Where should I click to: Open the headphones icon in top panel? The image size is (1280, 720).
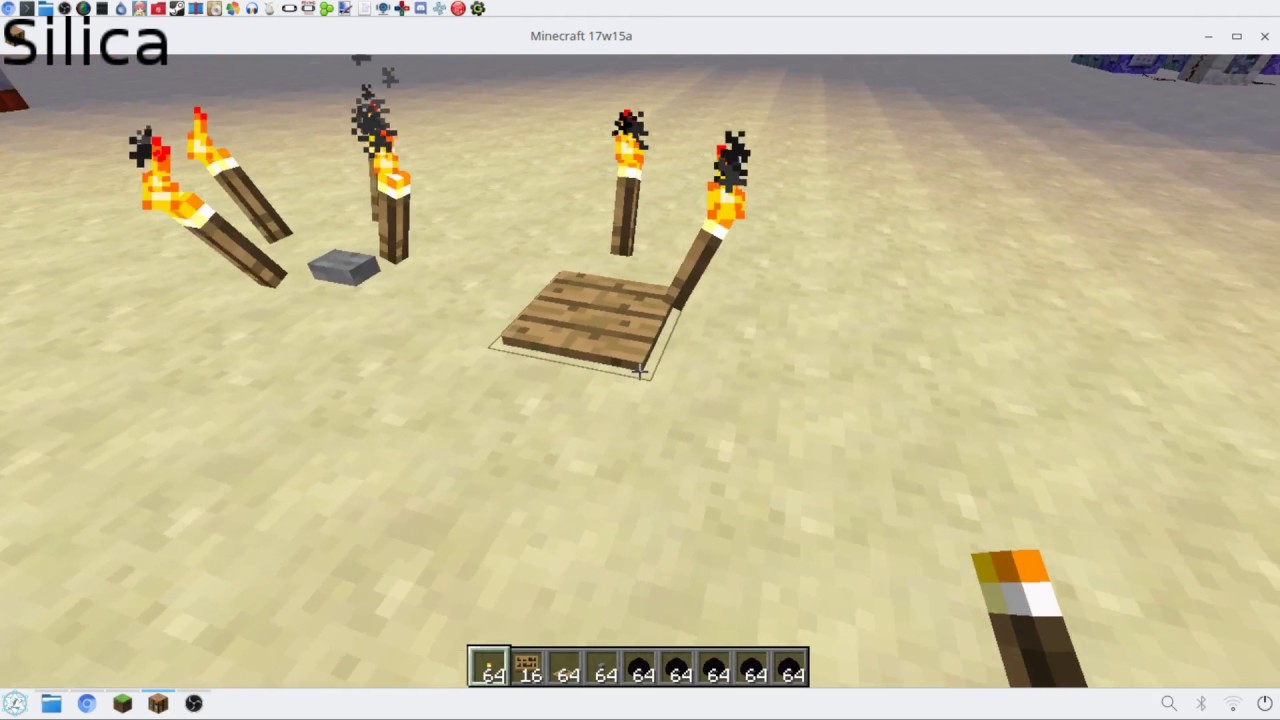252,8
